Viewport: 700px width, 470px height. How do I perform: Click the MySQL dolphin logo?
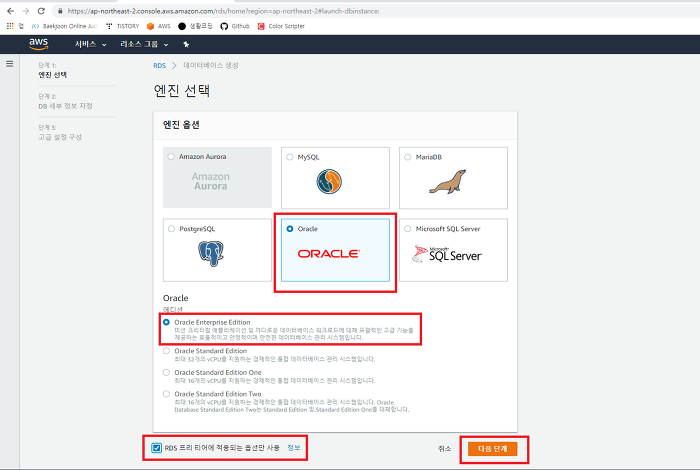click(x=329, y=182)
